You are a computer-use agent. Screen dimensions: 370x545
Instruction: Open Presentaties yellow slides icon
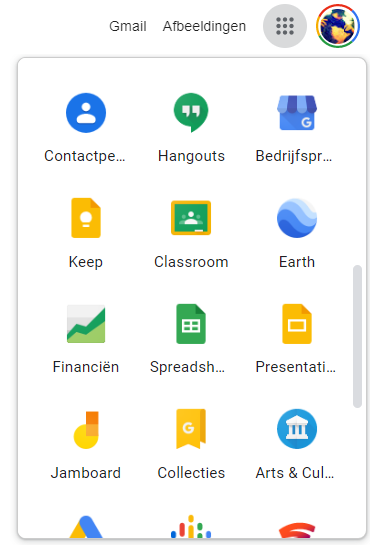coord(297,324)
